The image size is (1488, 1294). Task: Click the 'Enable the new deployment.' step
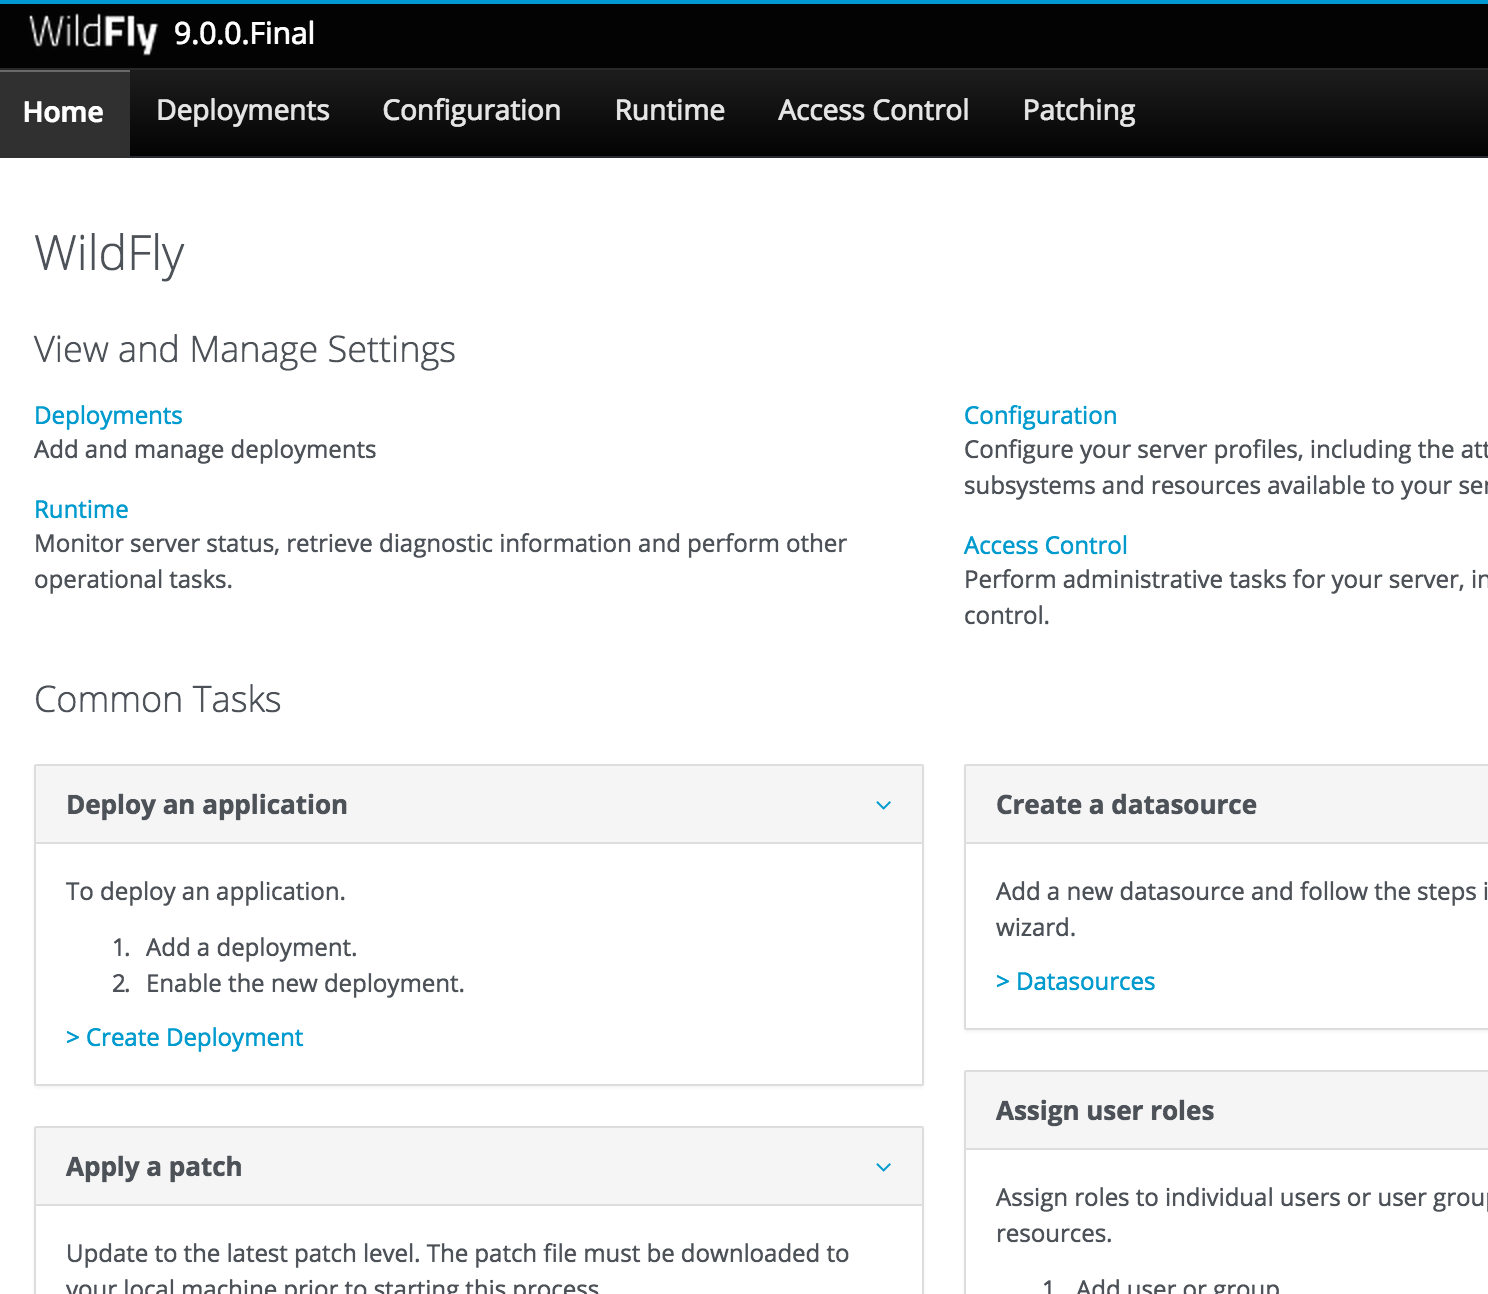(x=305, y=983)
